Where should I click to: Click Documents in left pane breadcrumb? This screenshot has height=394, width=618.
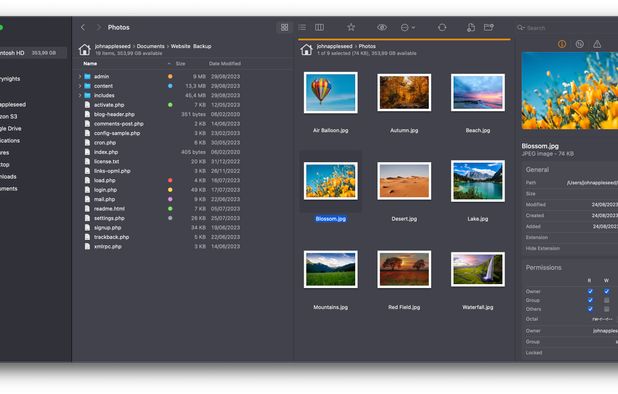click(x=151, y=46)
